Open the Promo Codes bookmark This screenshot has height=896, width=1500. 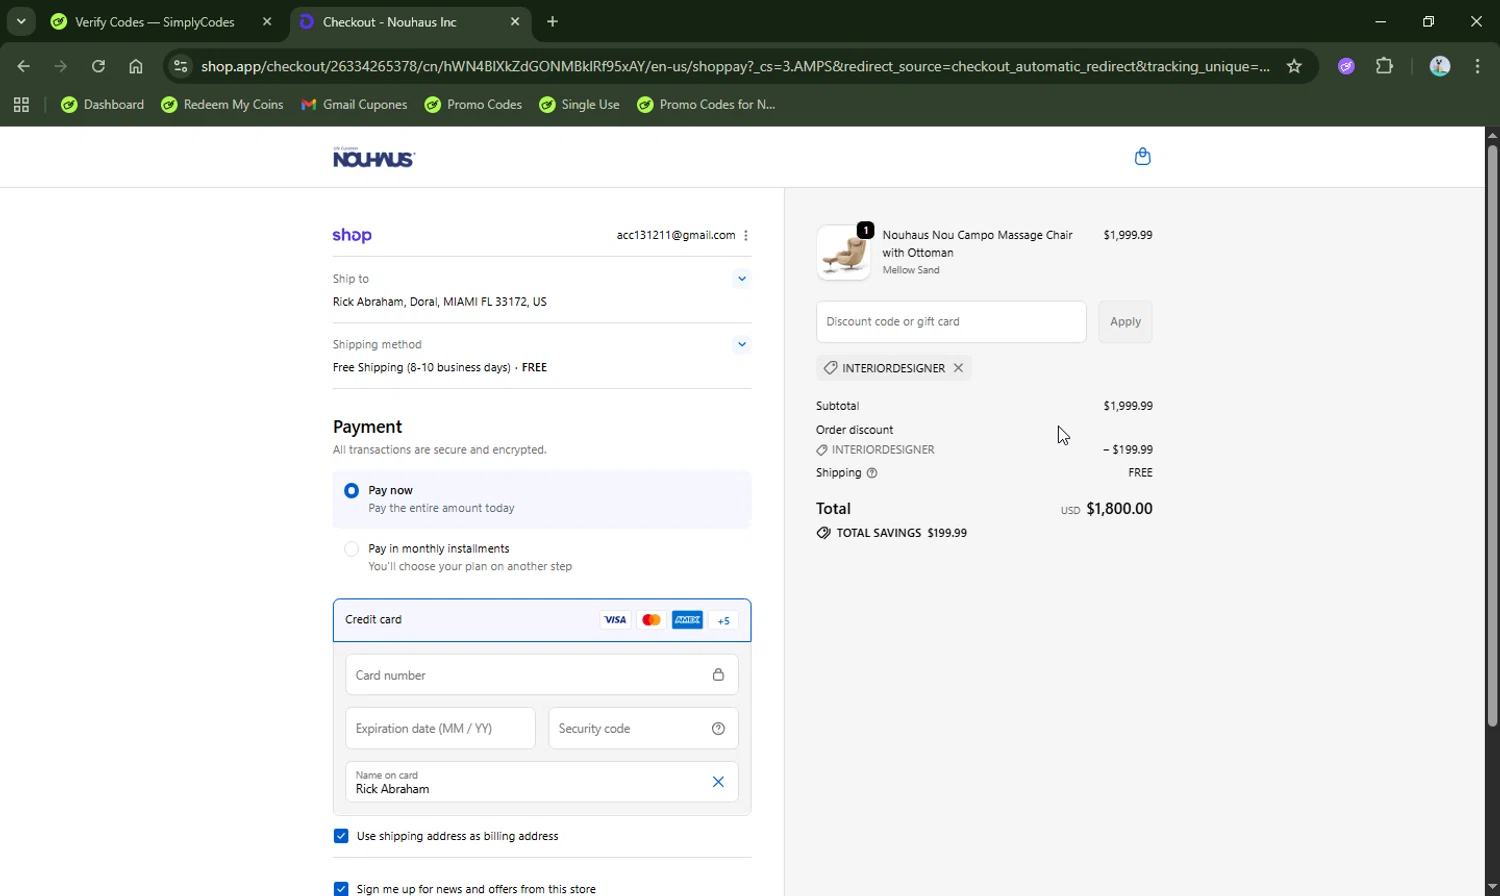(x=473, y=104)
